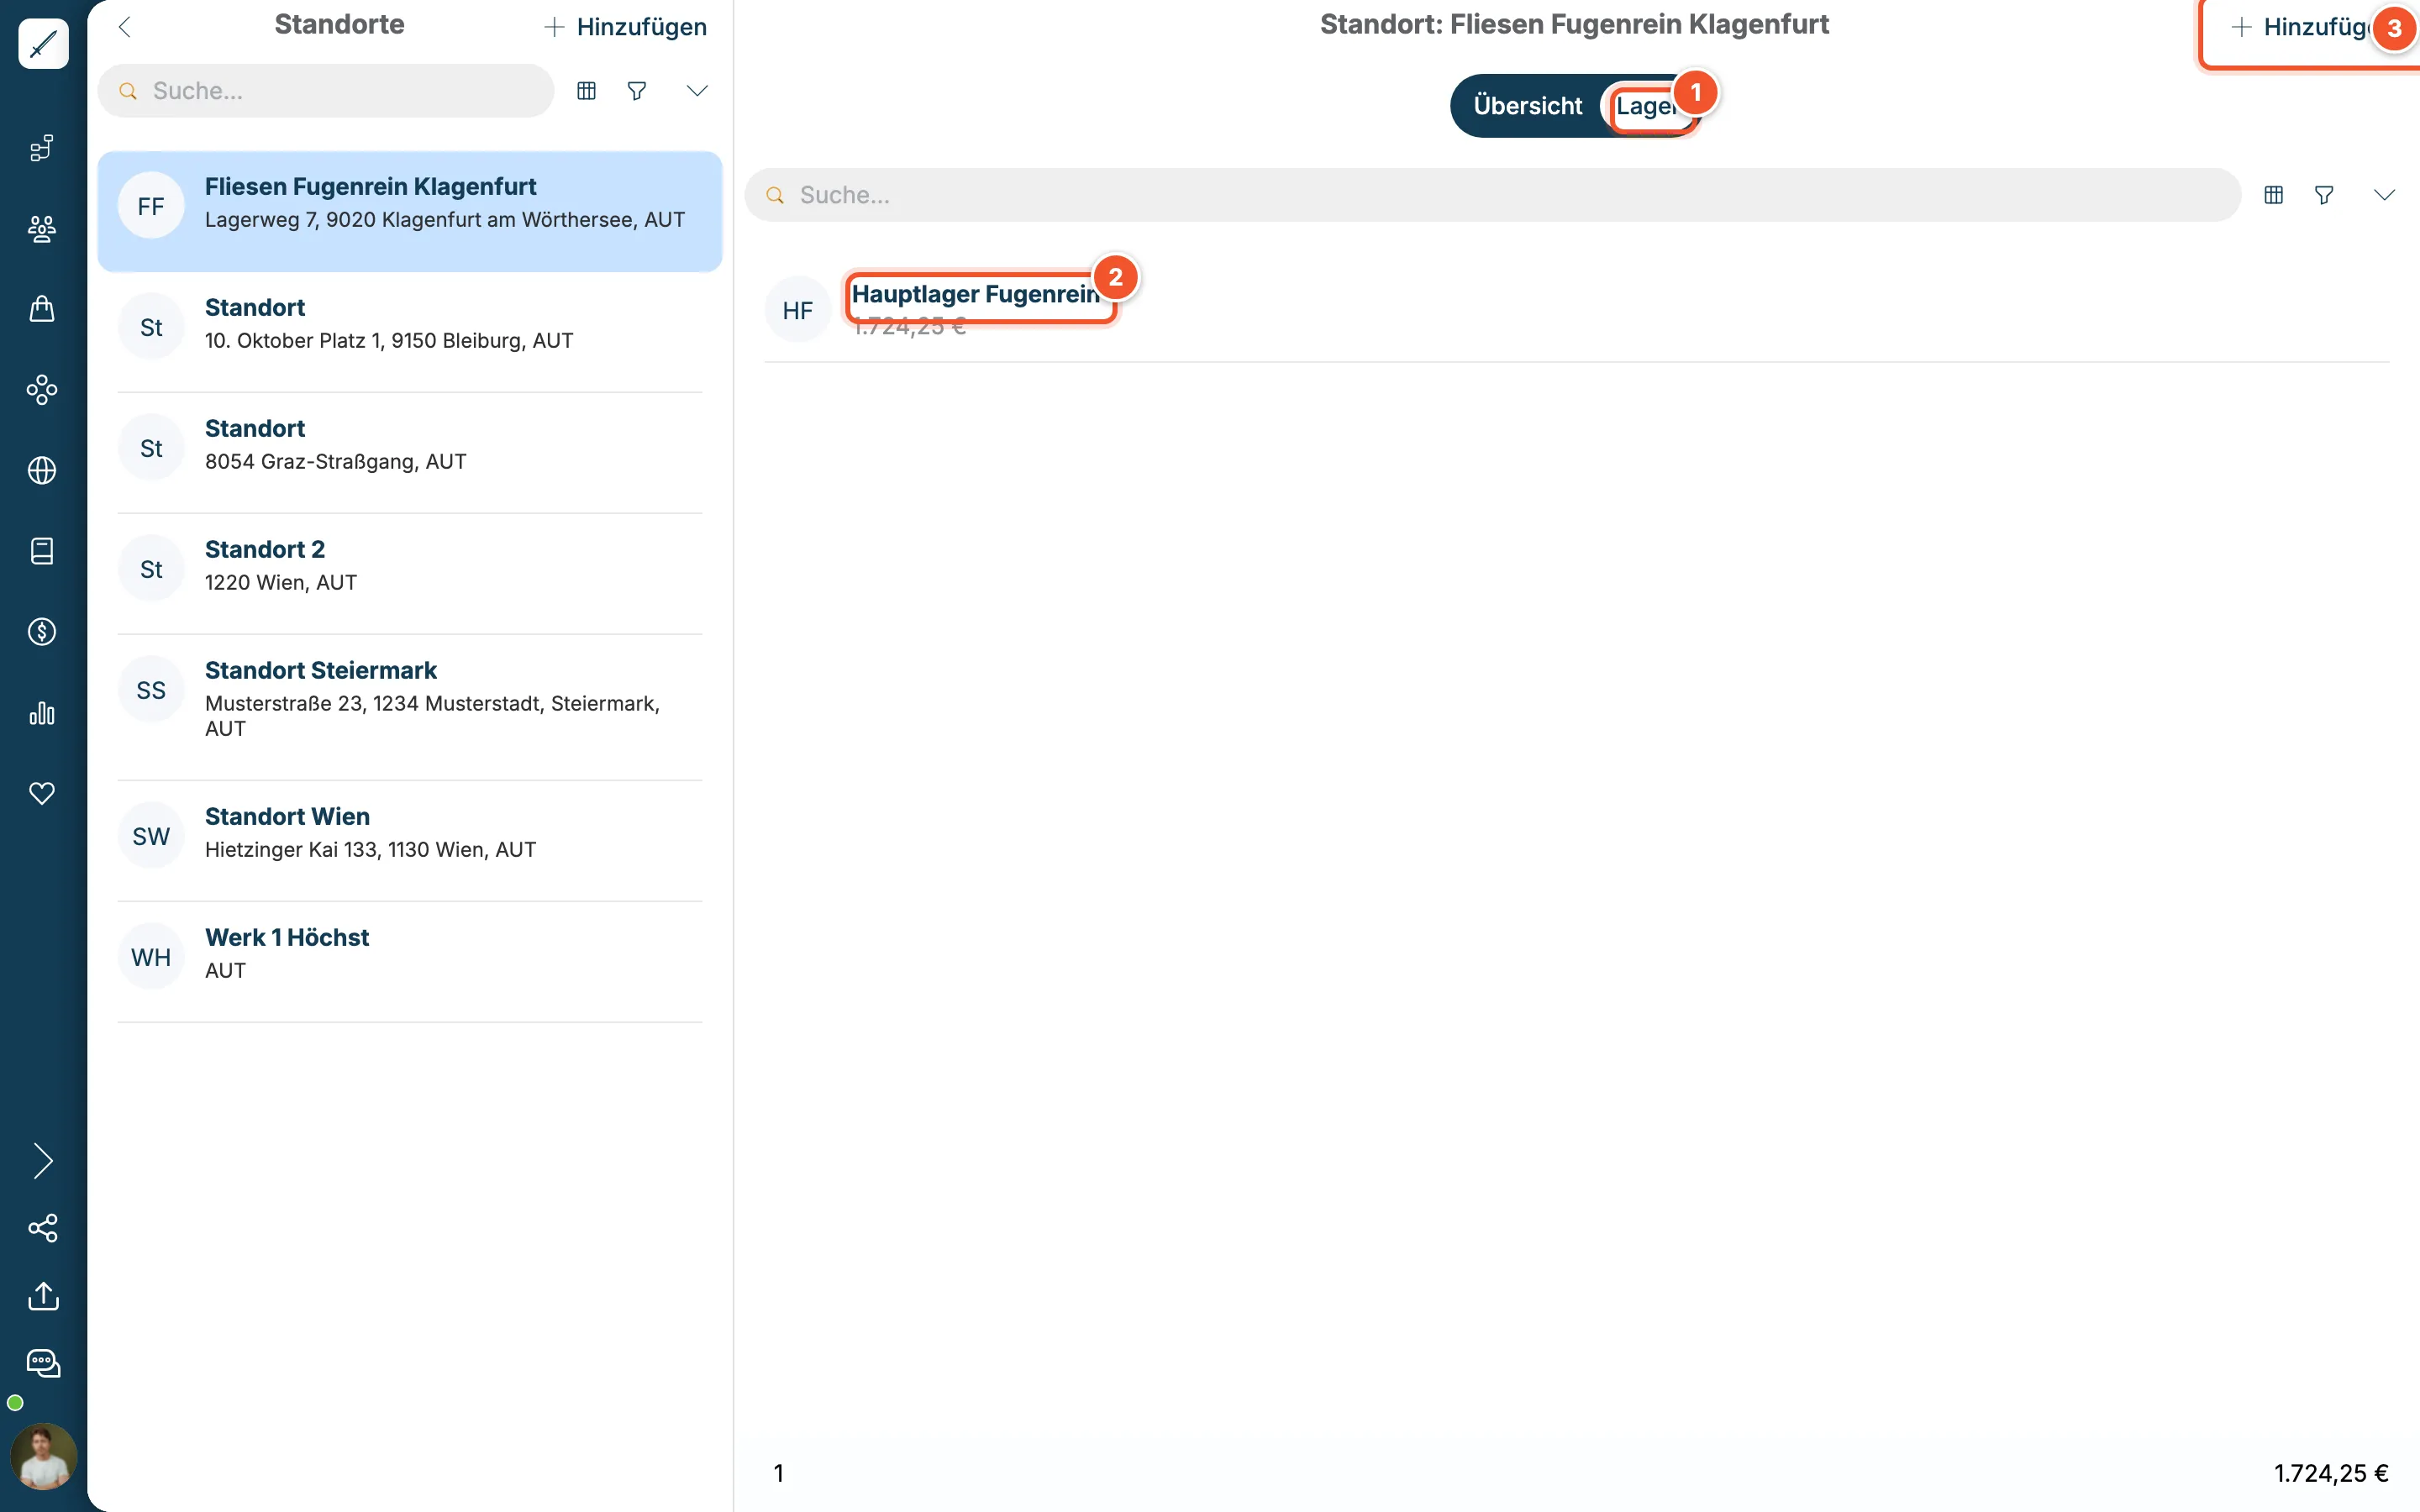
Task: Select Standort in Graz-Straßgang
Action: click(410, 453)
